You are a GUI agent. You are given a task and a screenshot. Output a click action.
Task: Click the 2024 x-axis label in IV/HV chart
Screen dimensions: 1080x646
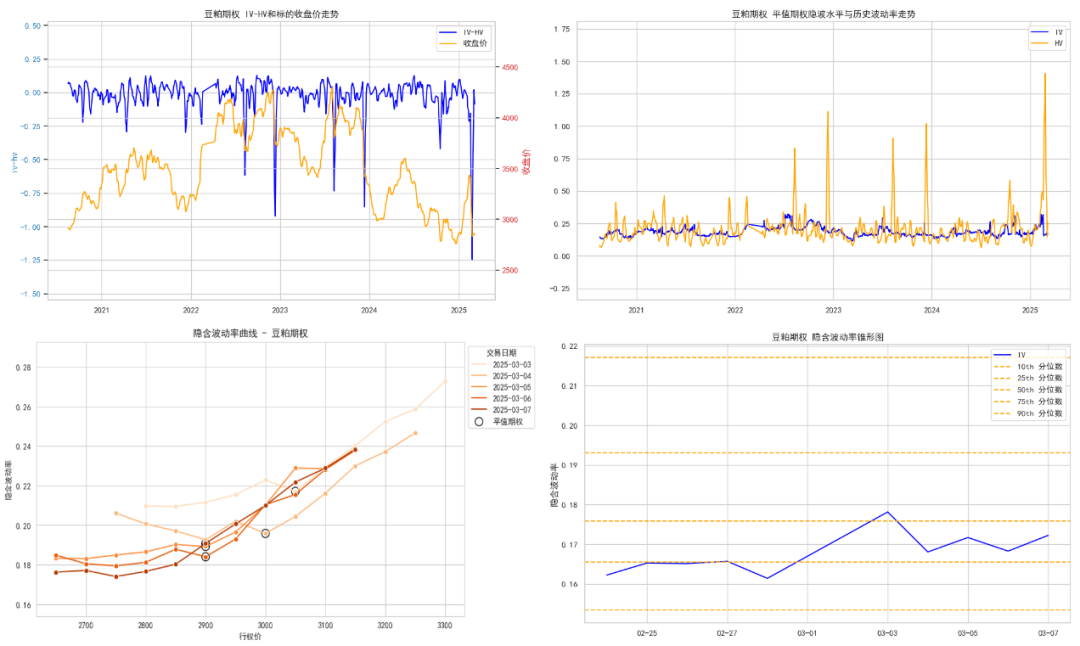(931, 311)
